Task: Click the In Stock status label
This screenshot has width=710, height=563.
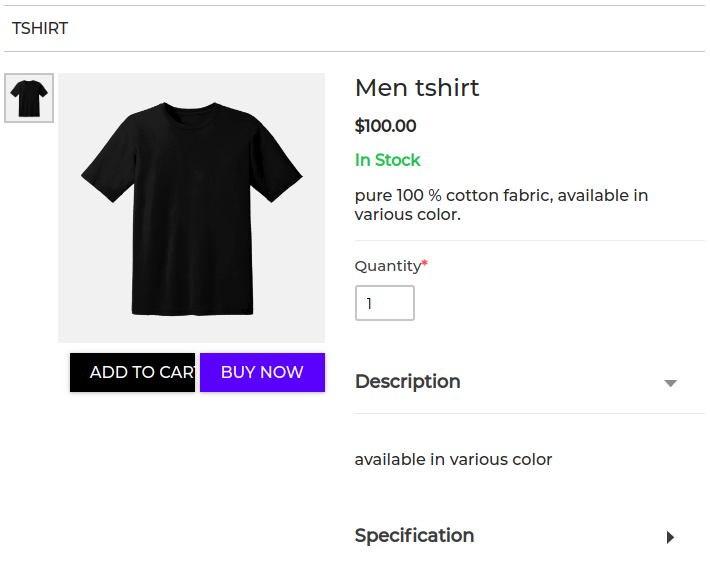Action: coord(388,160)
